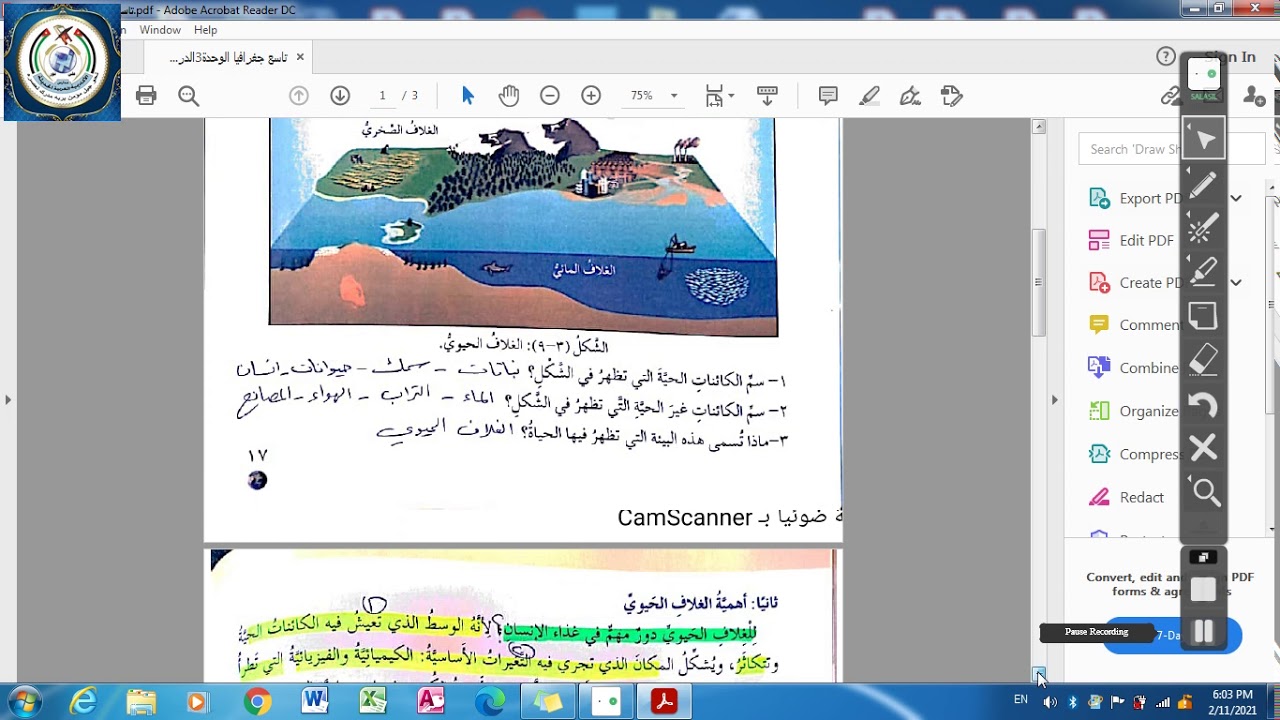The image size is (1280, 720).
Task: Select the cursor tool in recorder toolbar
Action: tap(1204, 140)
